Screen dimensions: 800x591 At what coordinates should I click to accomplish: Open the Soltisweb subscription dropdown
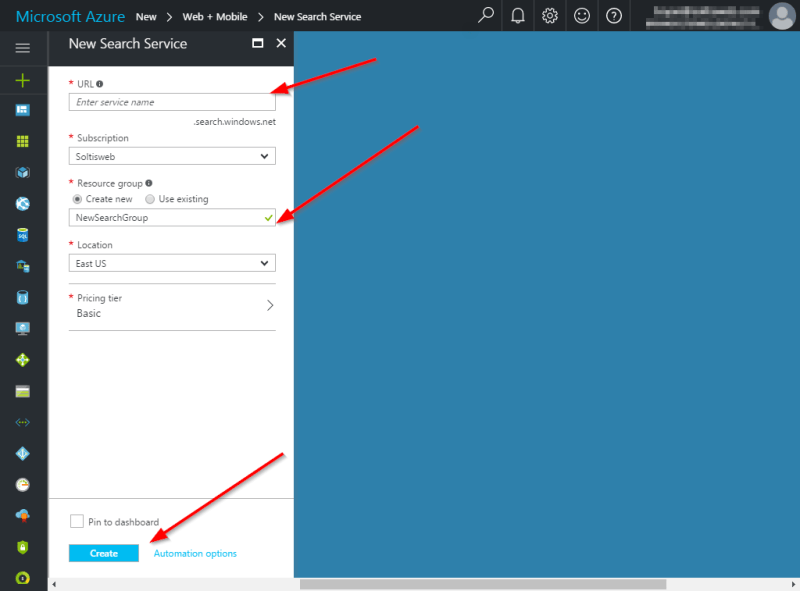click(171, 156)
